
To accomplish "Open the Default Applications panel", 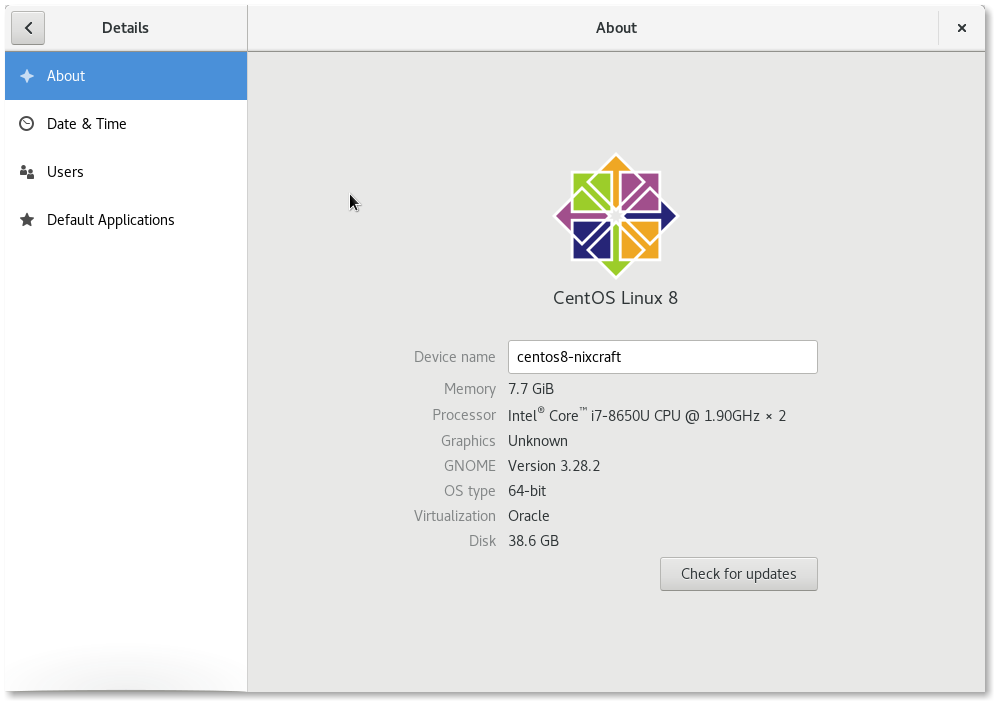I will (126, 220).
